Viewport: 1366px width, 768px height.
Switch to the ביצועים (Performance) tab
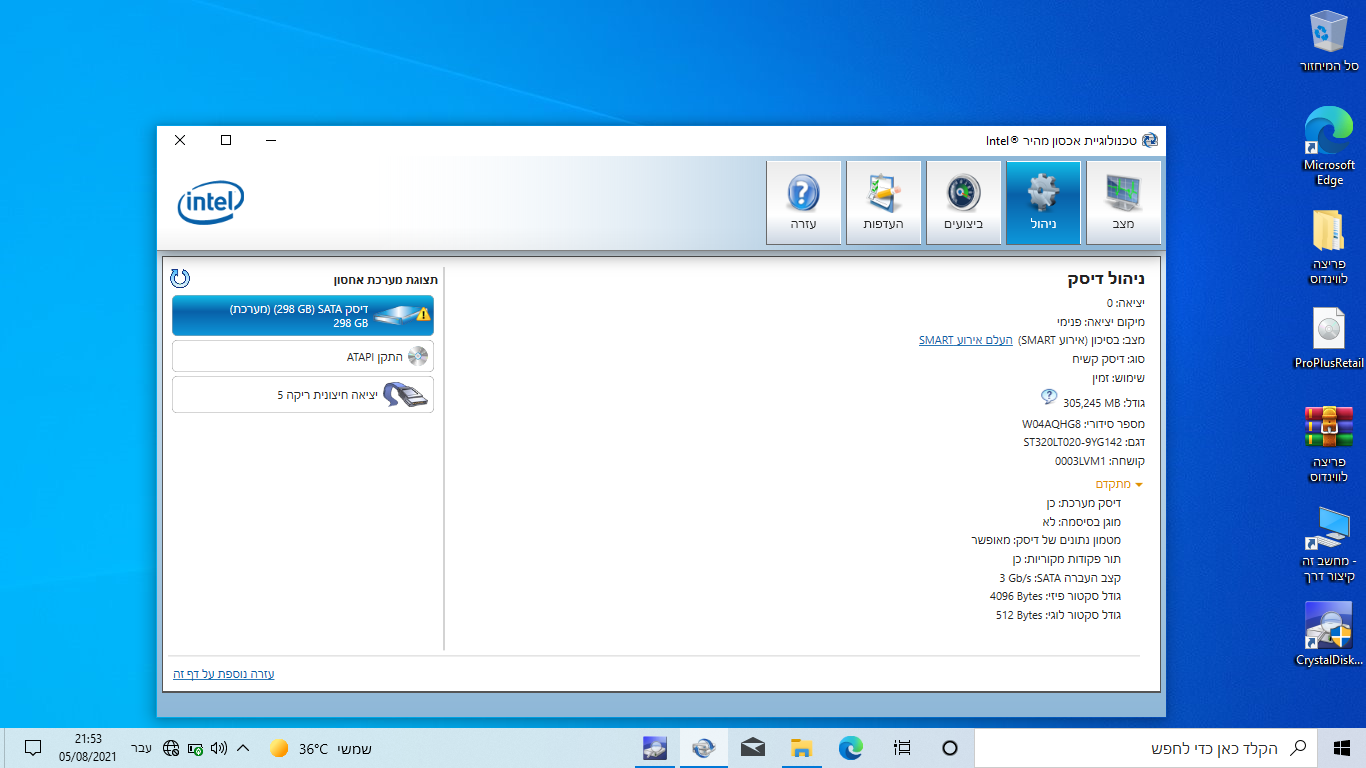(963, 203)
